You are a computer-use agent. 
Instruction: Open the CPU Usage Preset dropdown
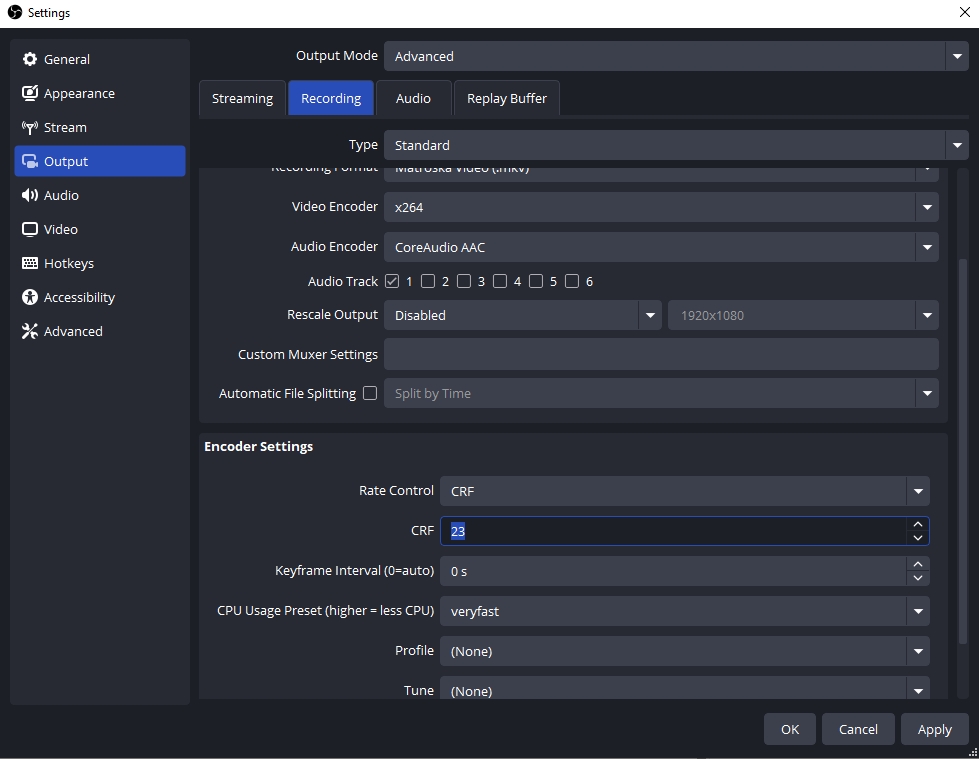coord(685,611)
